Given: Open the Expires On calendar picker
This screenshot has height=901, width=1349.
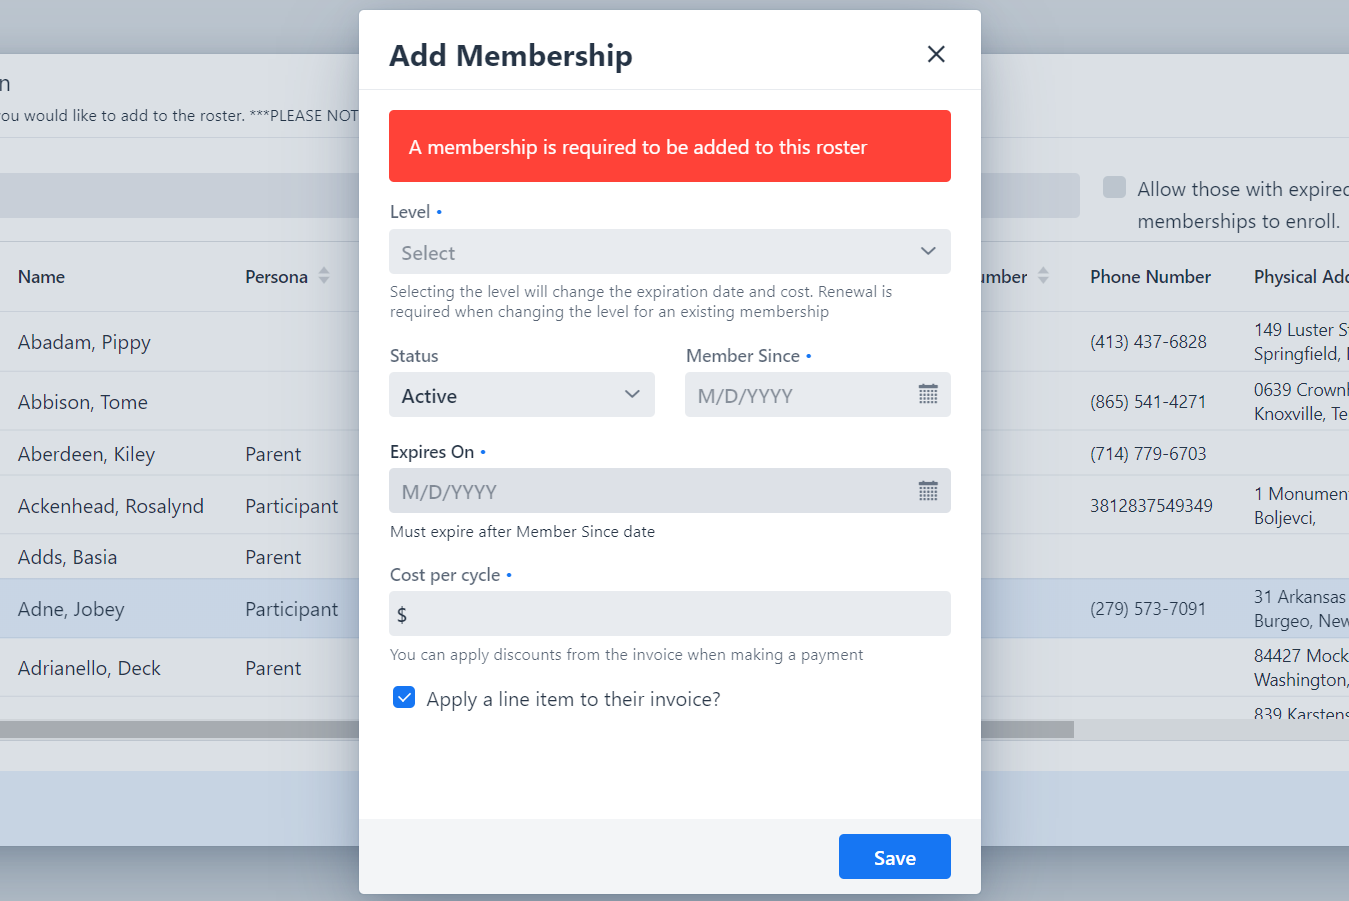Looking at the screenshot, I should tap(928, 491).
